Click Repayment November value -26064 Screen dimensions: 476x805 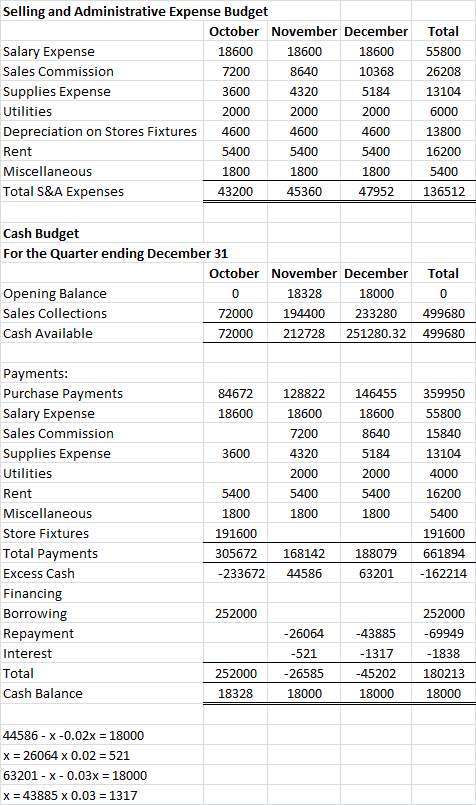[304, 634]
